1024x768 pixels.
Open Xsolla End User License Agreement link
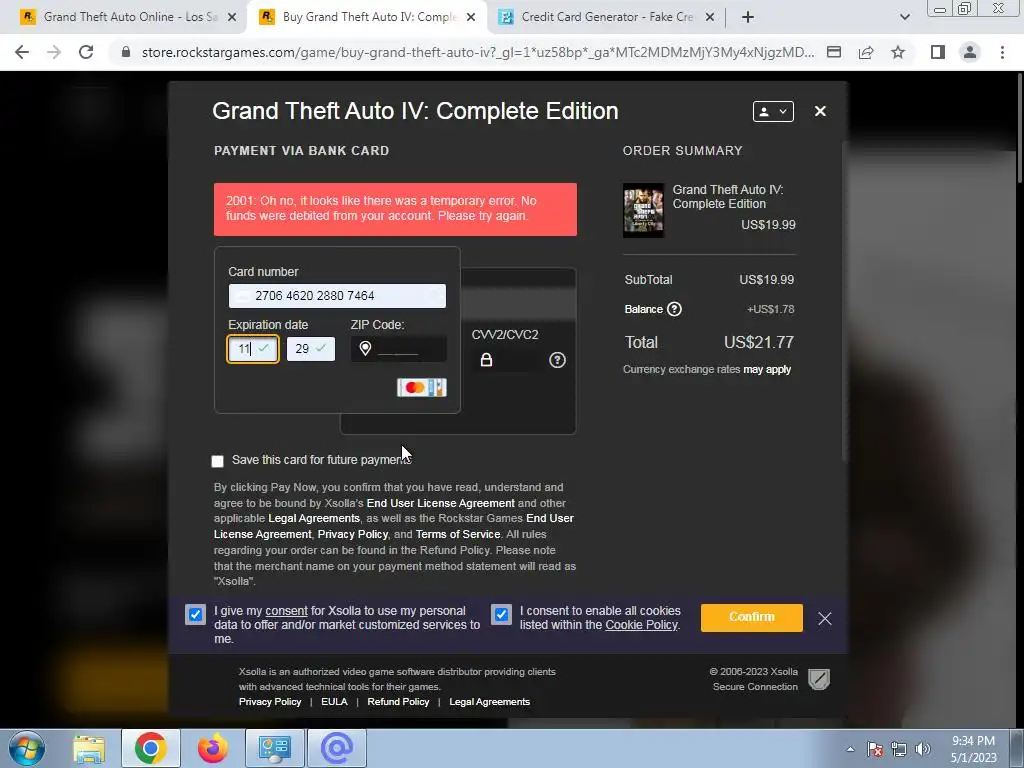(x=441, y=504)
